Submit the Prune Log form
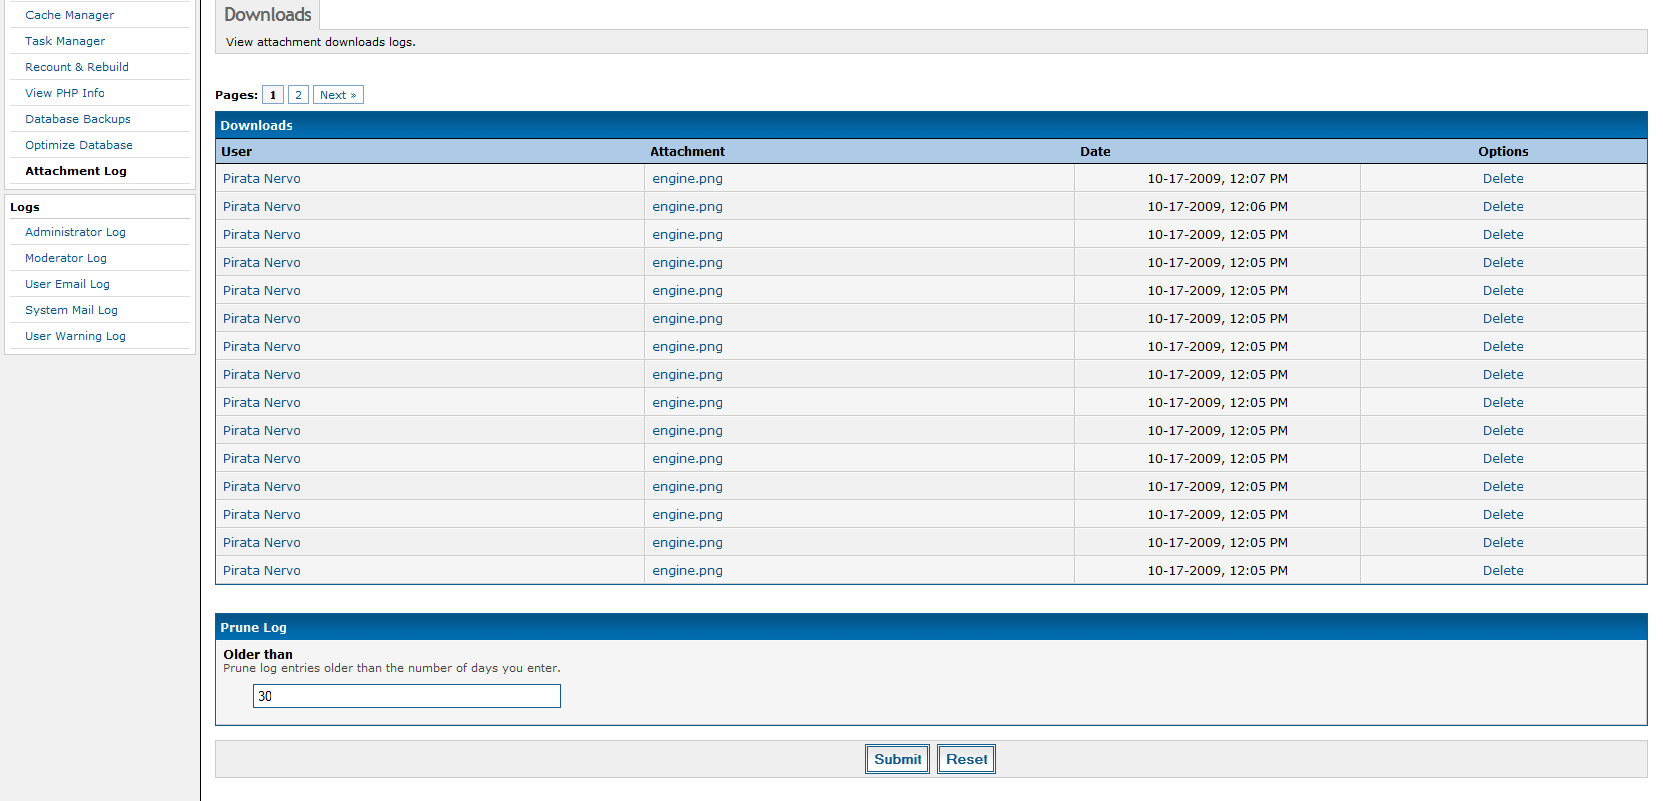 pyautogui.click(x=897, y=759)
